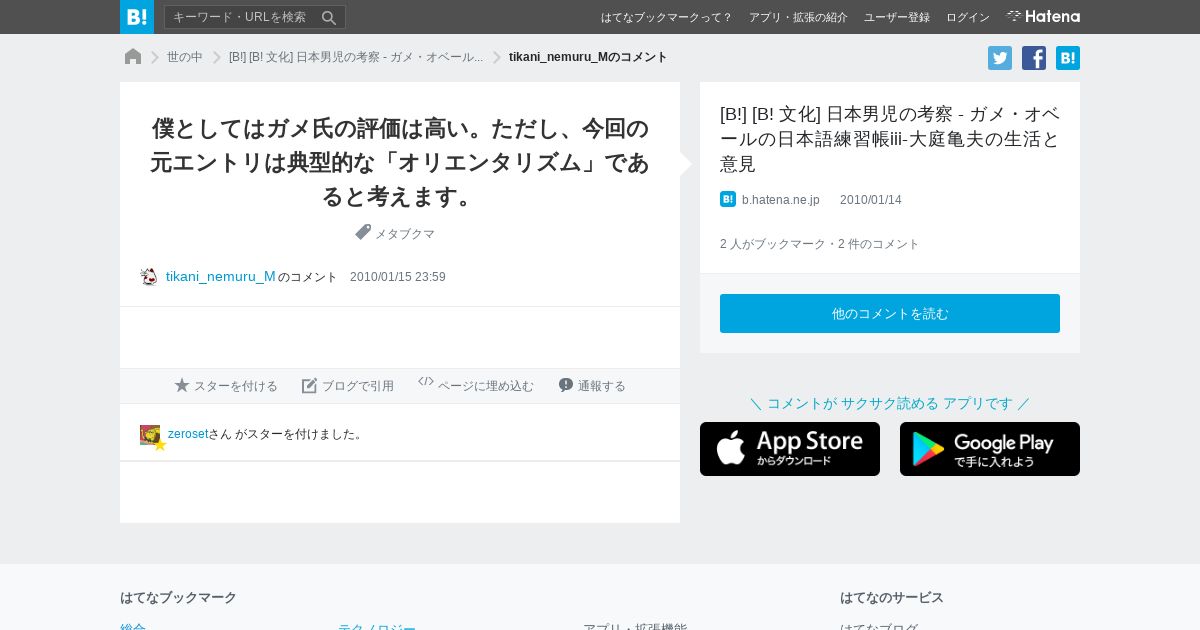The image size is (1200, 630).
Task: Share on Twitter icon
Action: pos(1000,58)
